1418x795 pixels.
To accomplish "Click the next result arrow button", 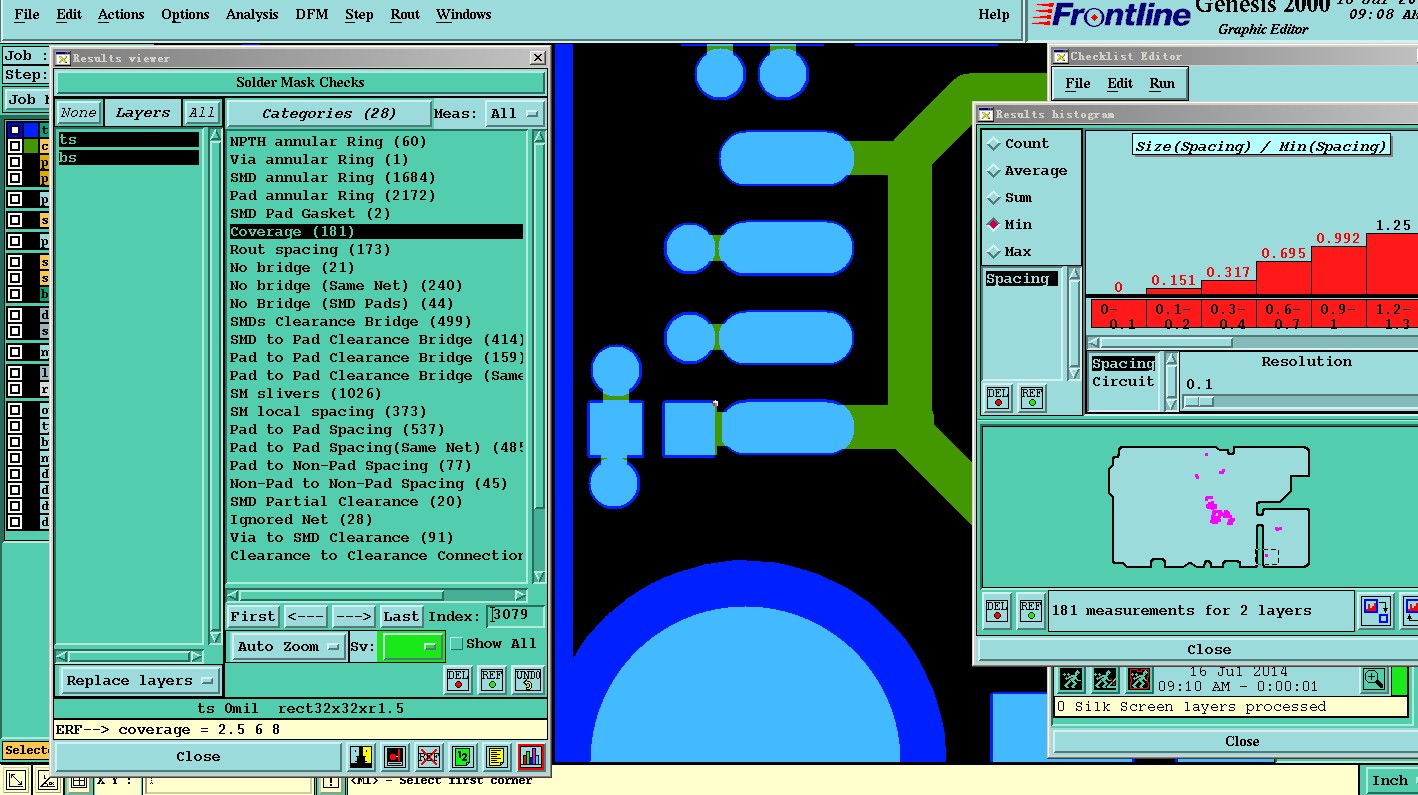I will click(353, 616).
